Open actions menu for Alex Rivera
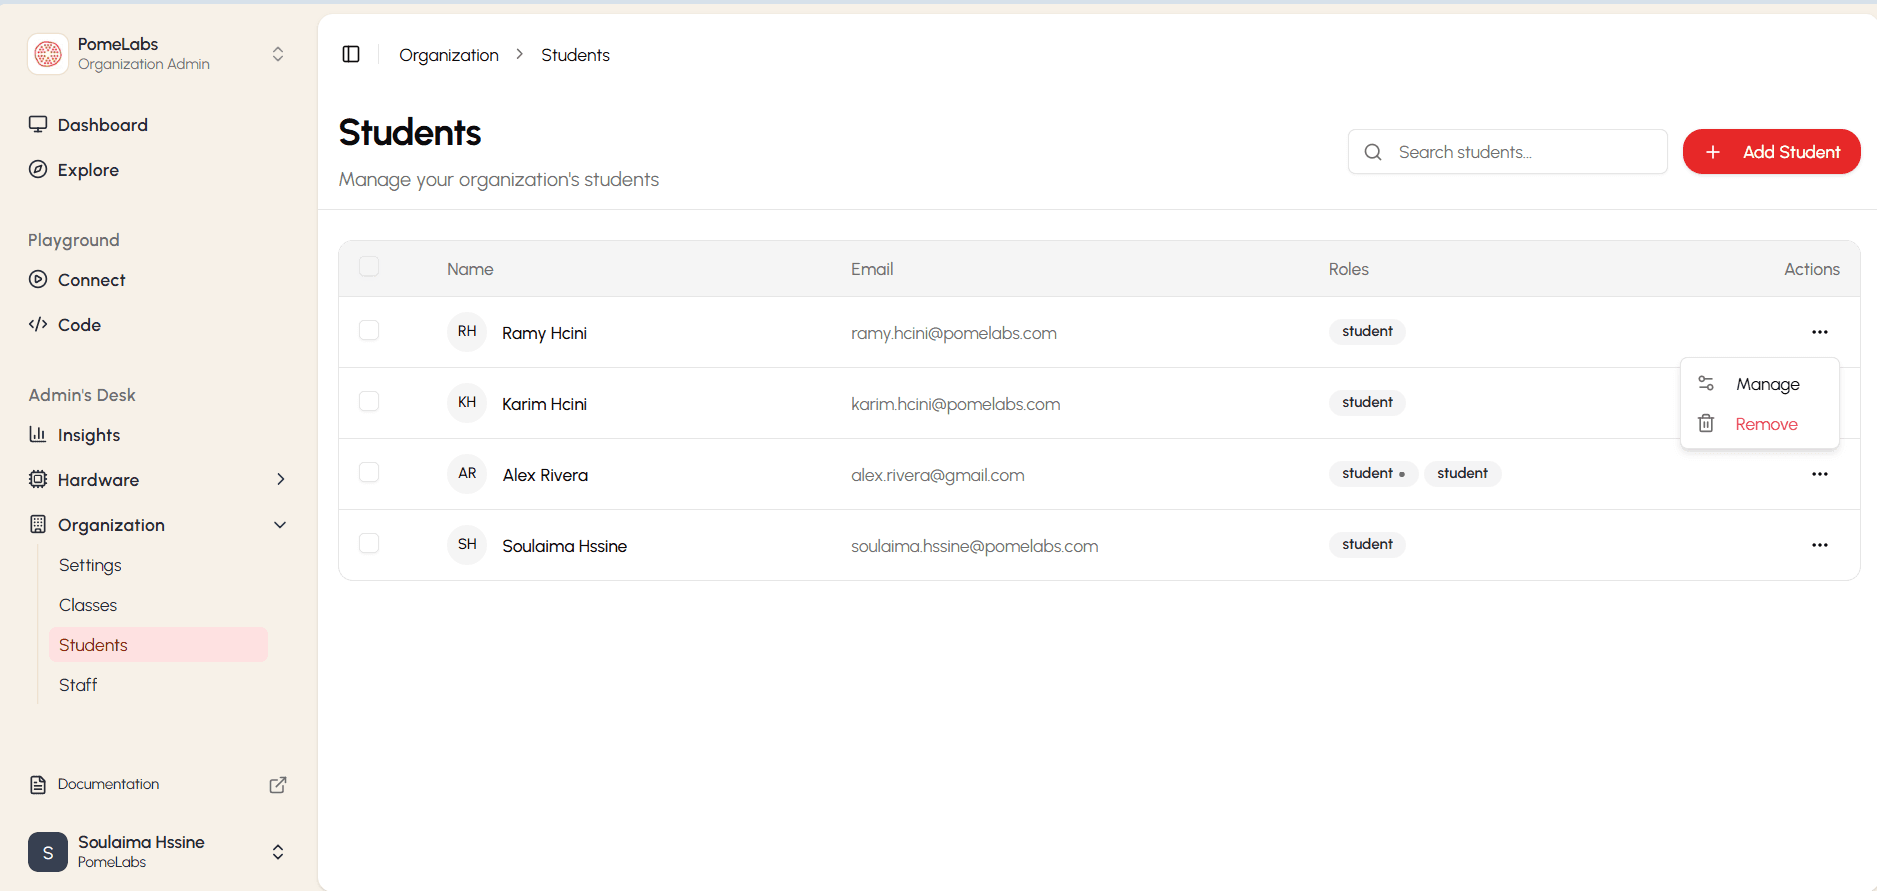The width and height of the screenshot is (1877, 891). (1820, 474)
